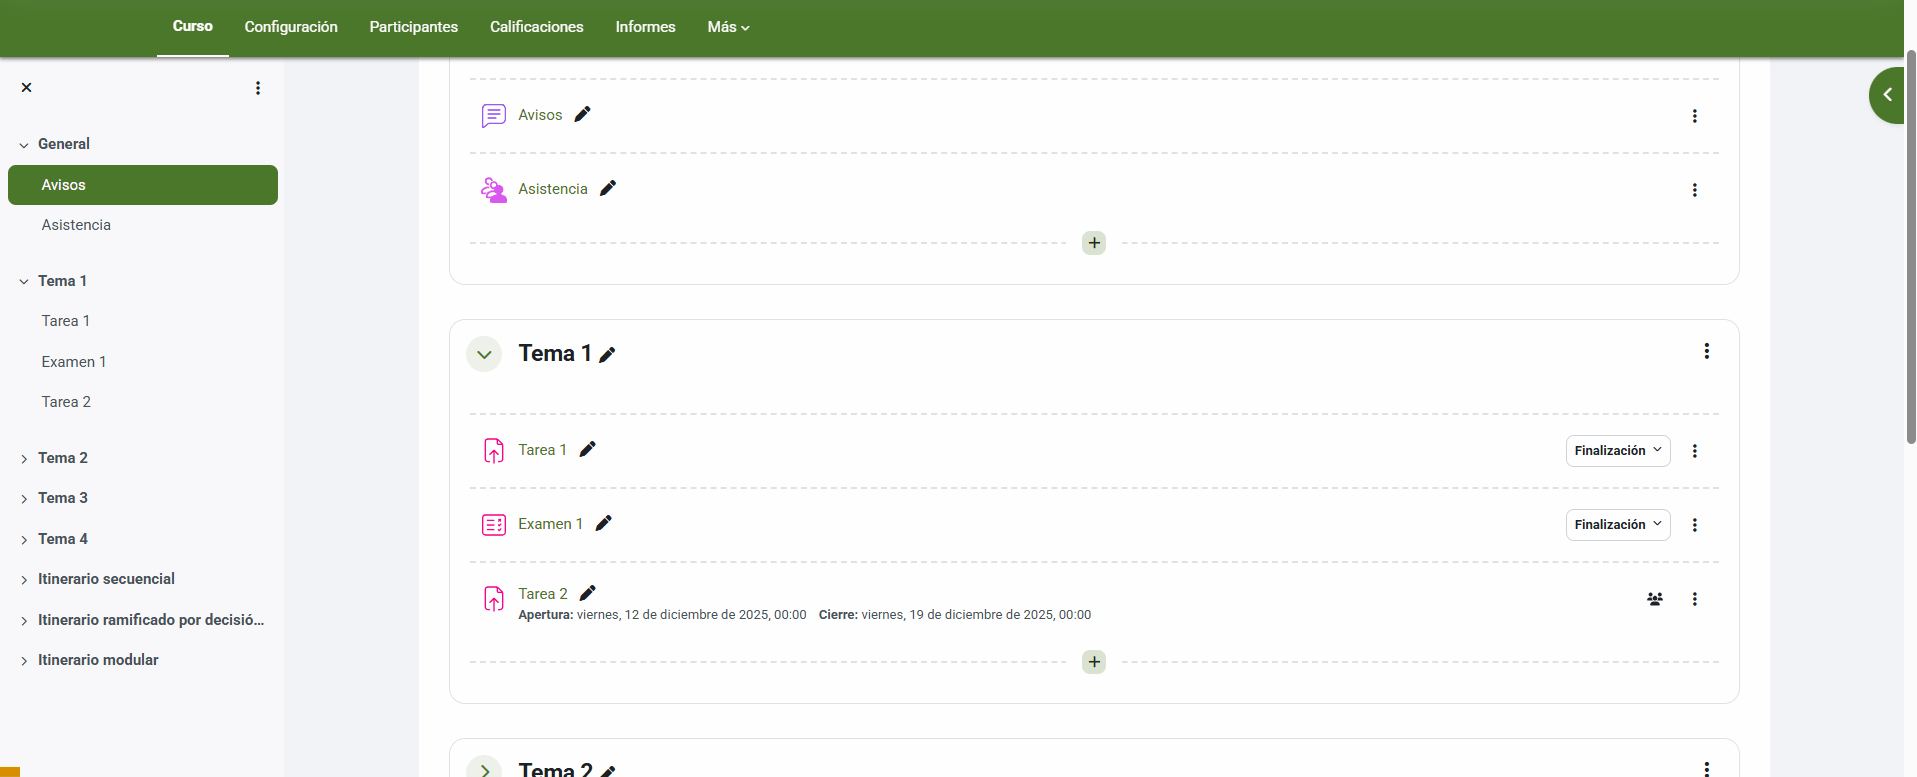Screen dimensions: 1917x777
Task: Open the Tema 1 section actions menu
Action: (1707, 351)
